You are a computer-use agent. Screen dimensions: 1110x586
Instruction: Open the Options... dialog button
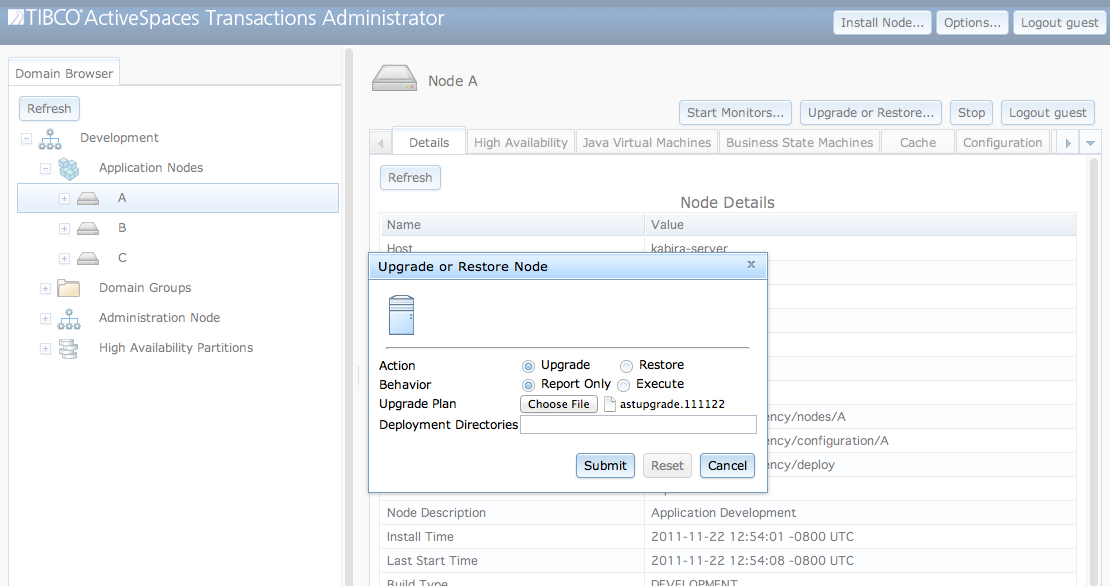tap(972, 23)
